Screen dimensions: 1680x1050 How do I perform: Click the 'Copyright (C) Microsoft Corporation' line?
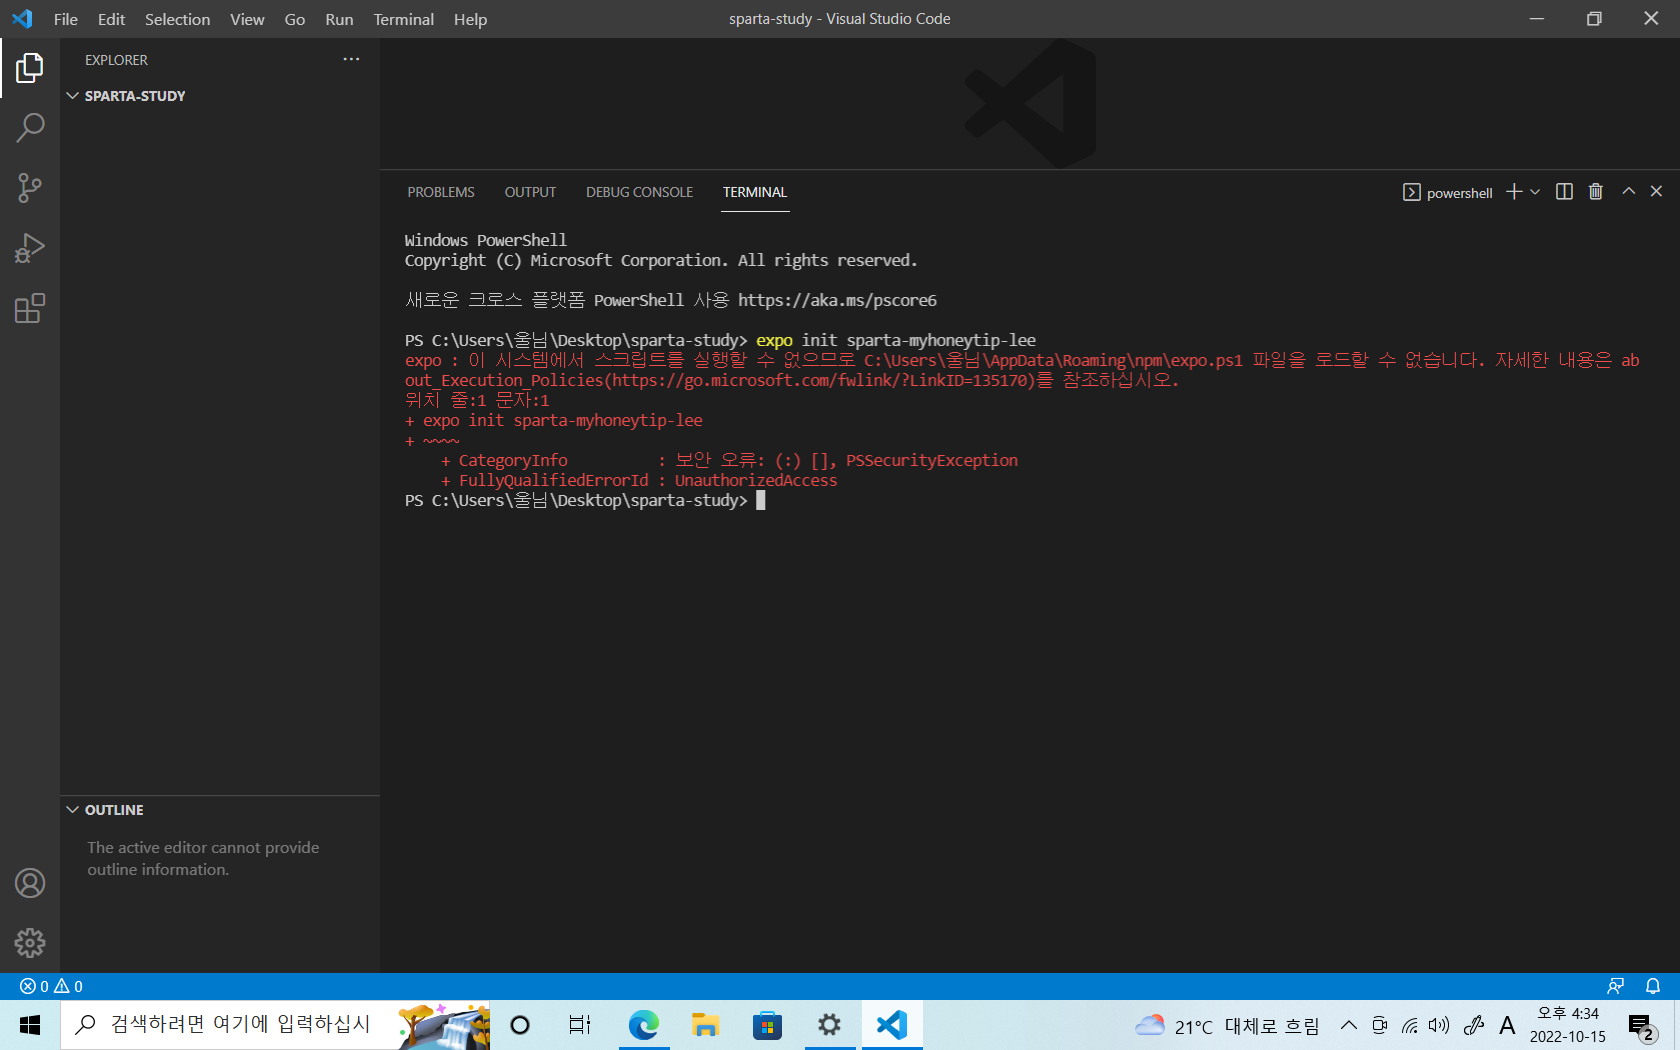pos(661,260)
